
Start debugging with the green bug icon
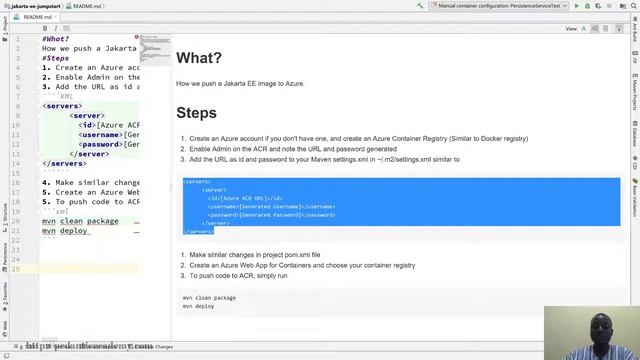click(x=587, y=6)
